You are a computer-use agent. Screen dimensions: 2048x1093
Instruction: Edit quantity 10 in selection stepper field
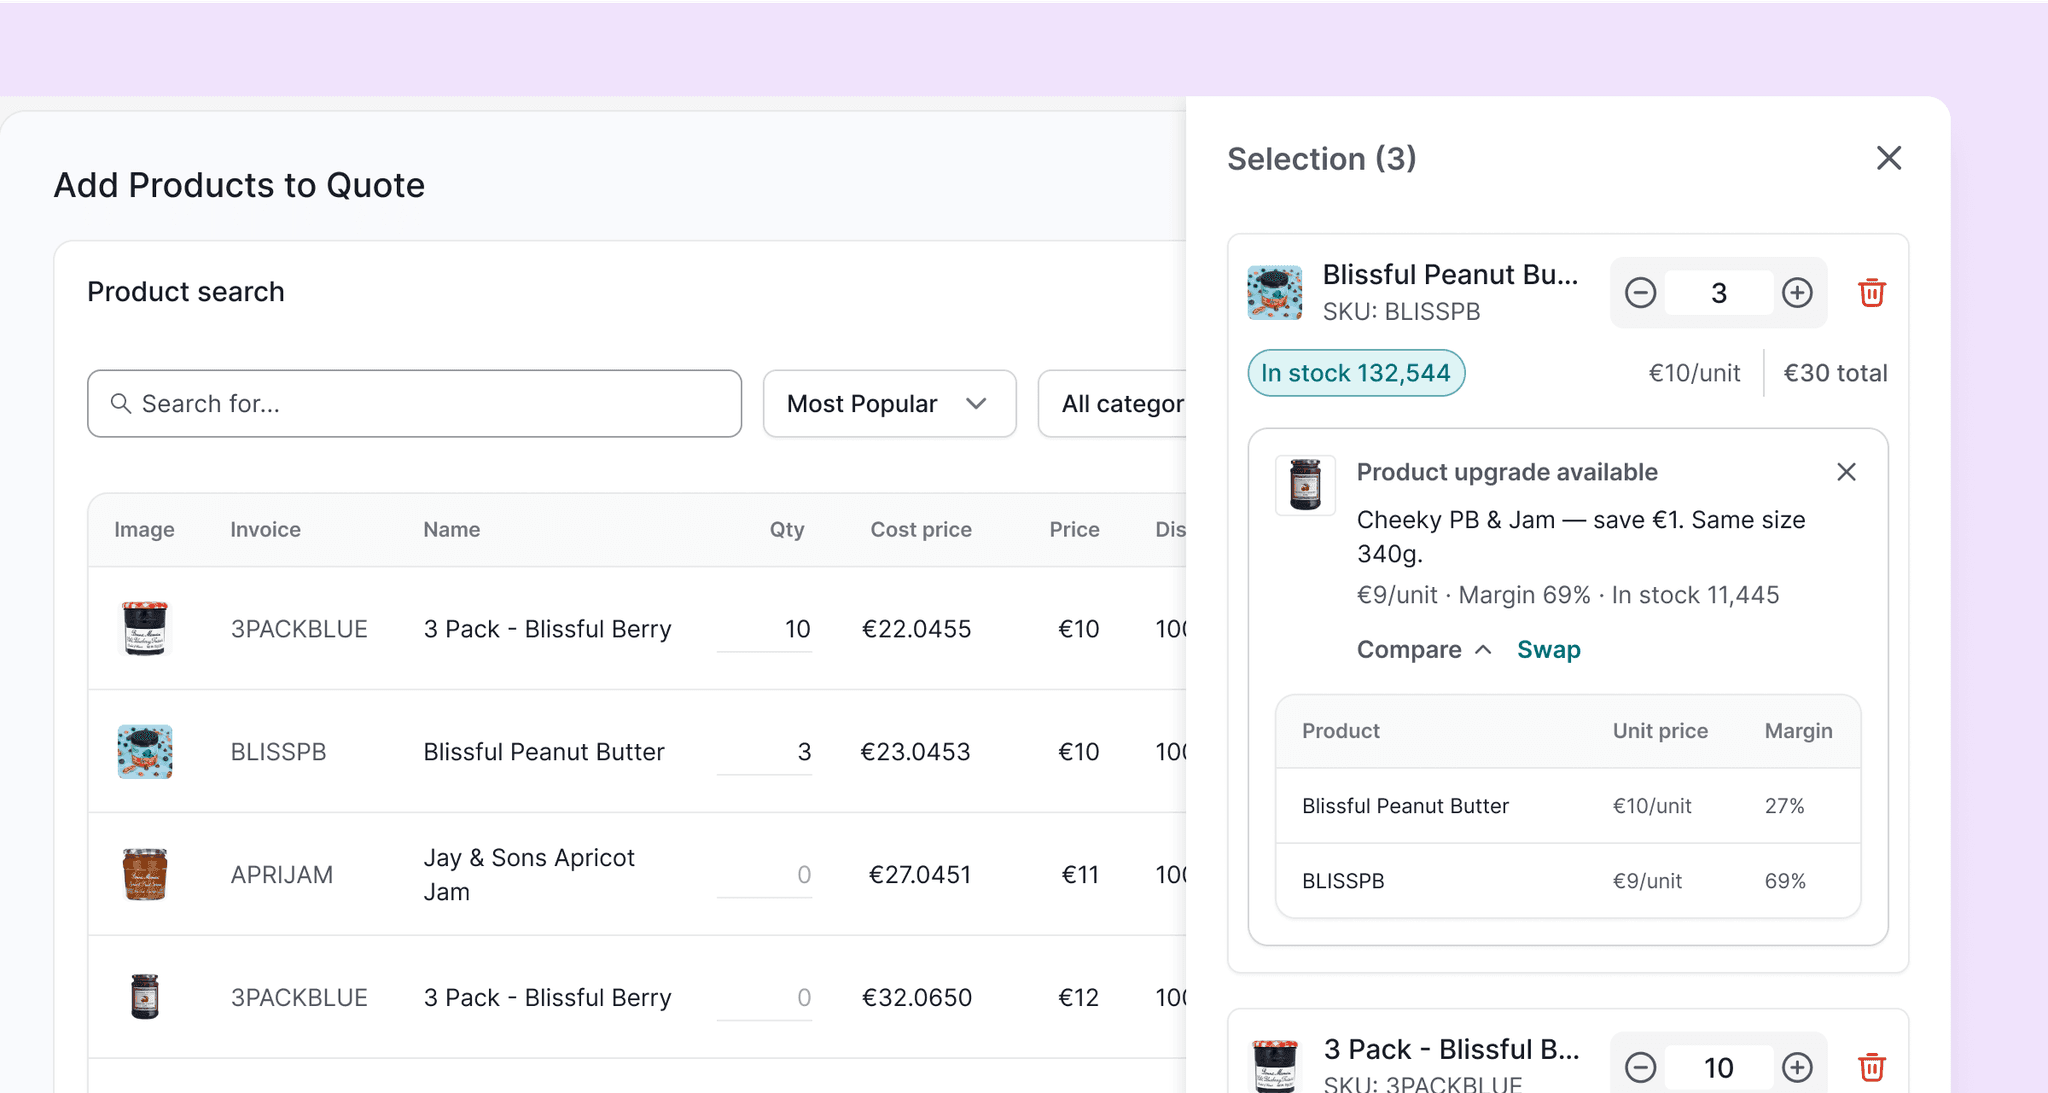click(1718, 1068)
